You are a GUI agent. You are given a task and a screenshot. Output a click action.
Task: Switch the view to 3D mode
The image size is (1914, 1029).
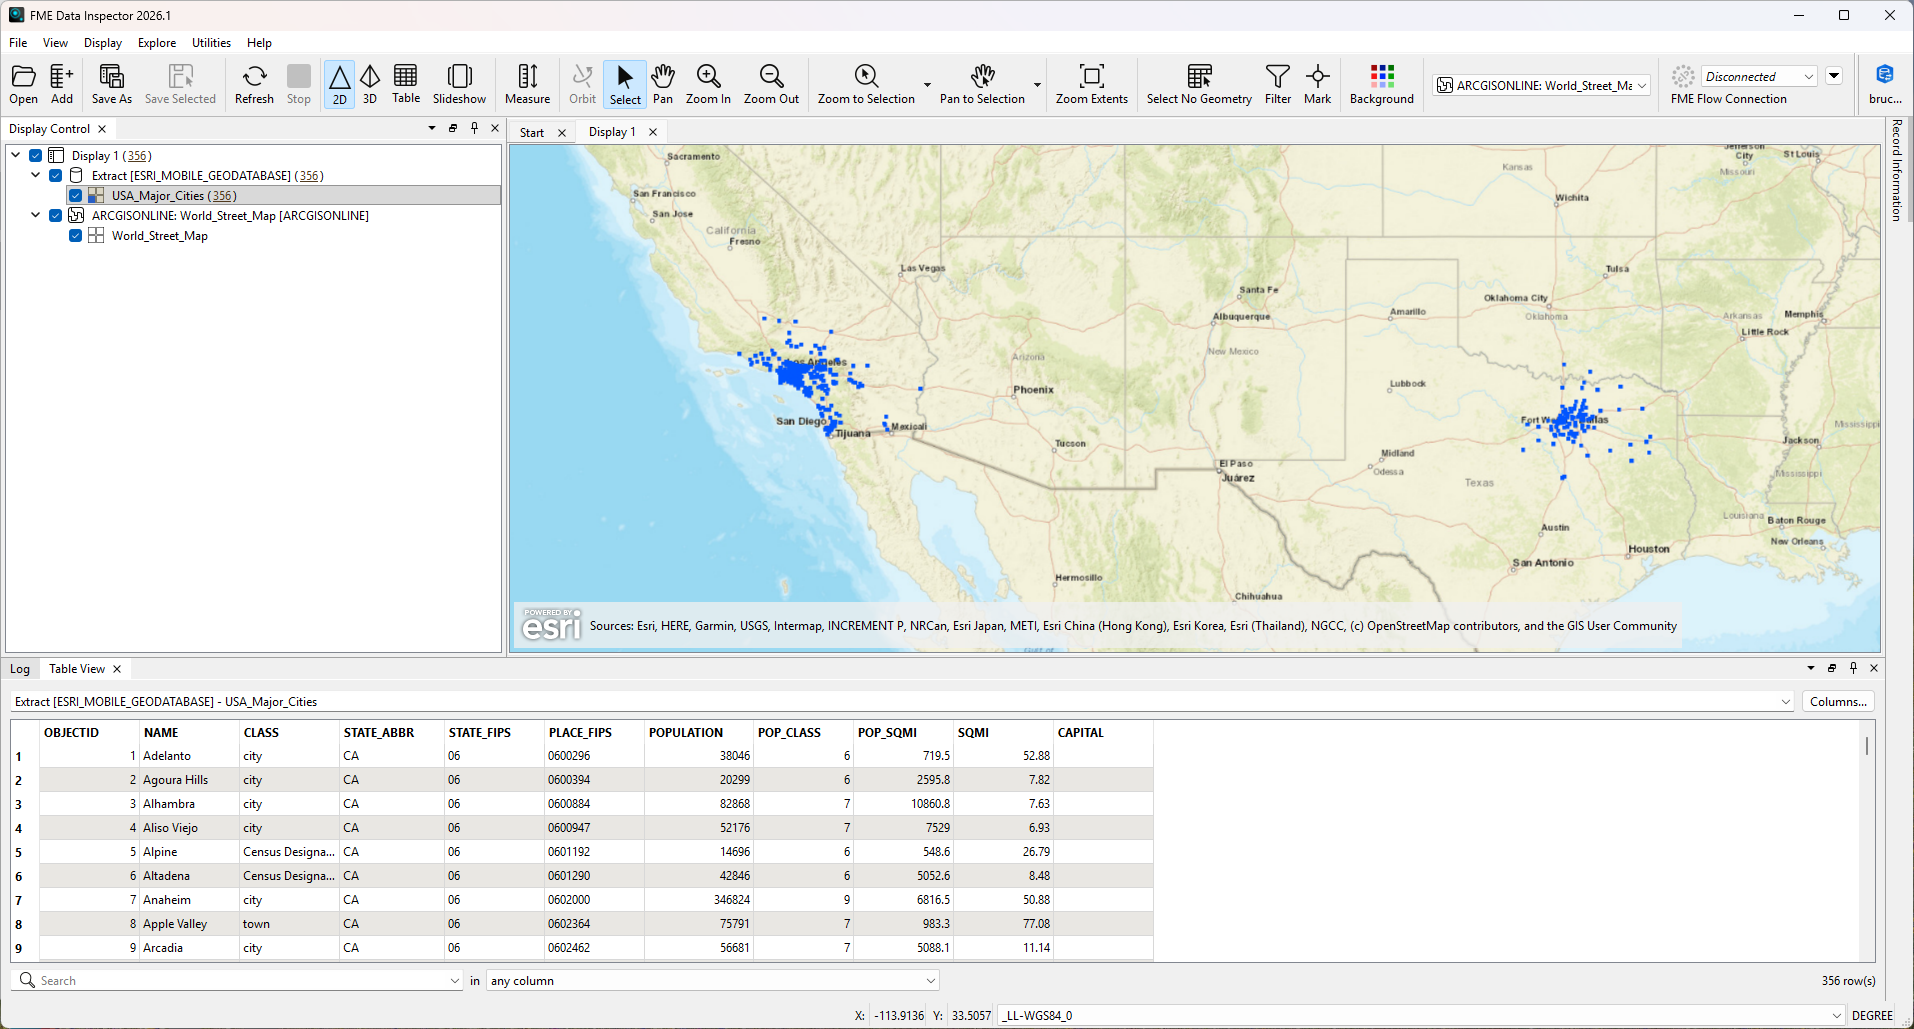(x=370, y=84)
